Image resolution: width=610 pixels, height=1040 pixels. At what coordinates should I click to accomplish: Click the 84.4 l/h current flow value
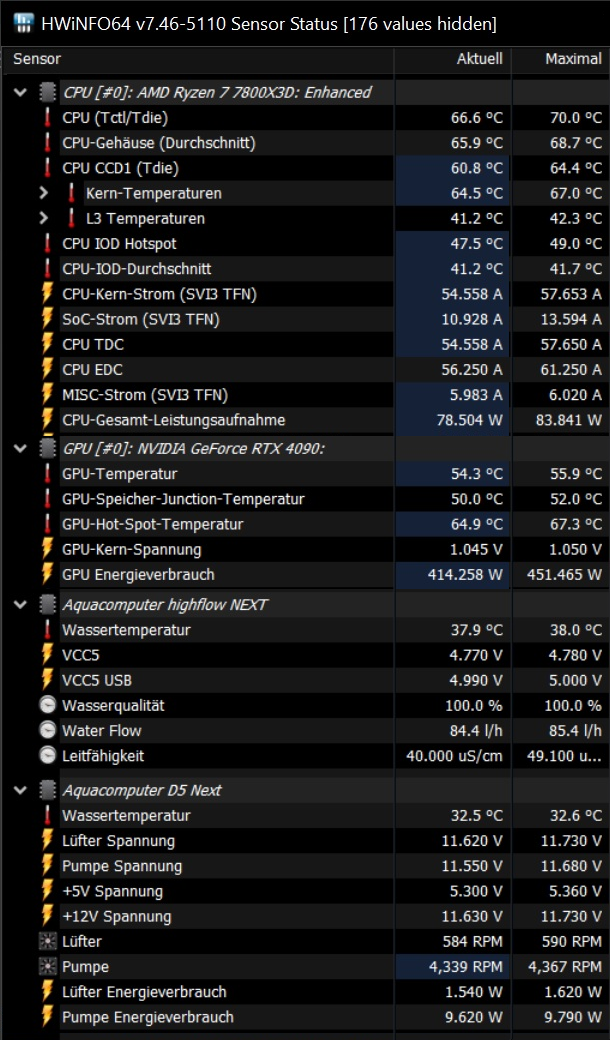476,730
